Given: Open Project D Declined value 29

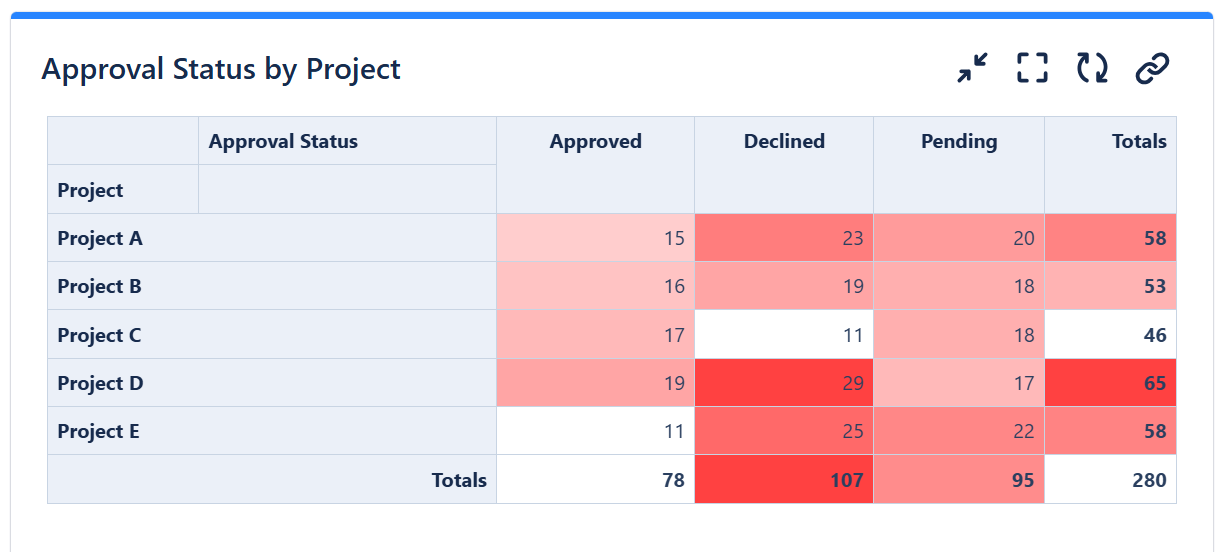Looking at the screenshot, I should 784,383.
